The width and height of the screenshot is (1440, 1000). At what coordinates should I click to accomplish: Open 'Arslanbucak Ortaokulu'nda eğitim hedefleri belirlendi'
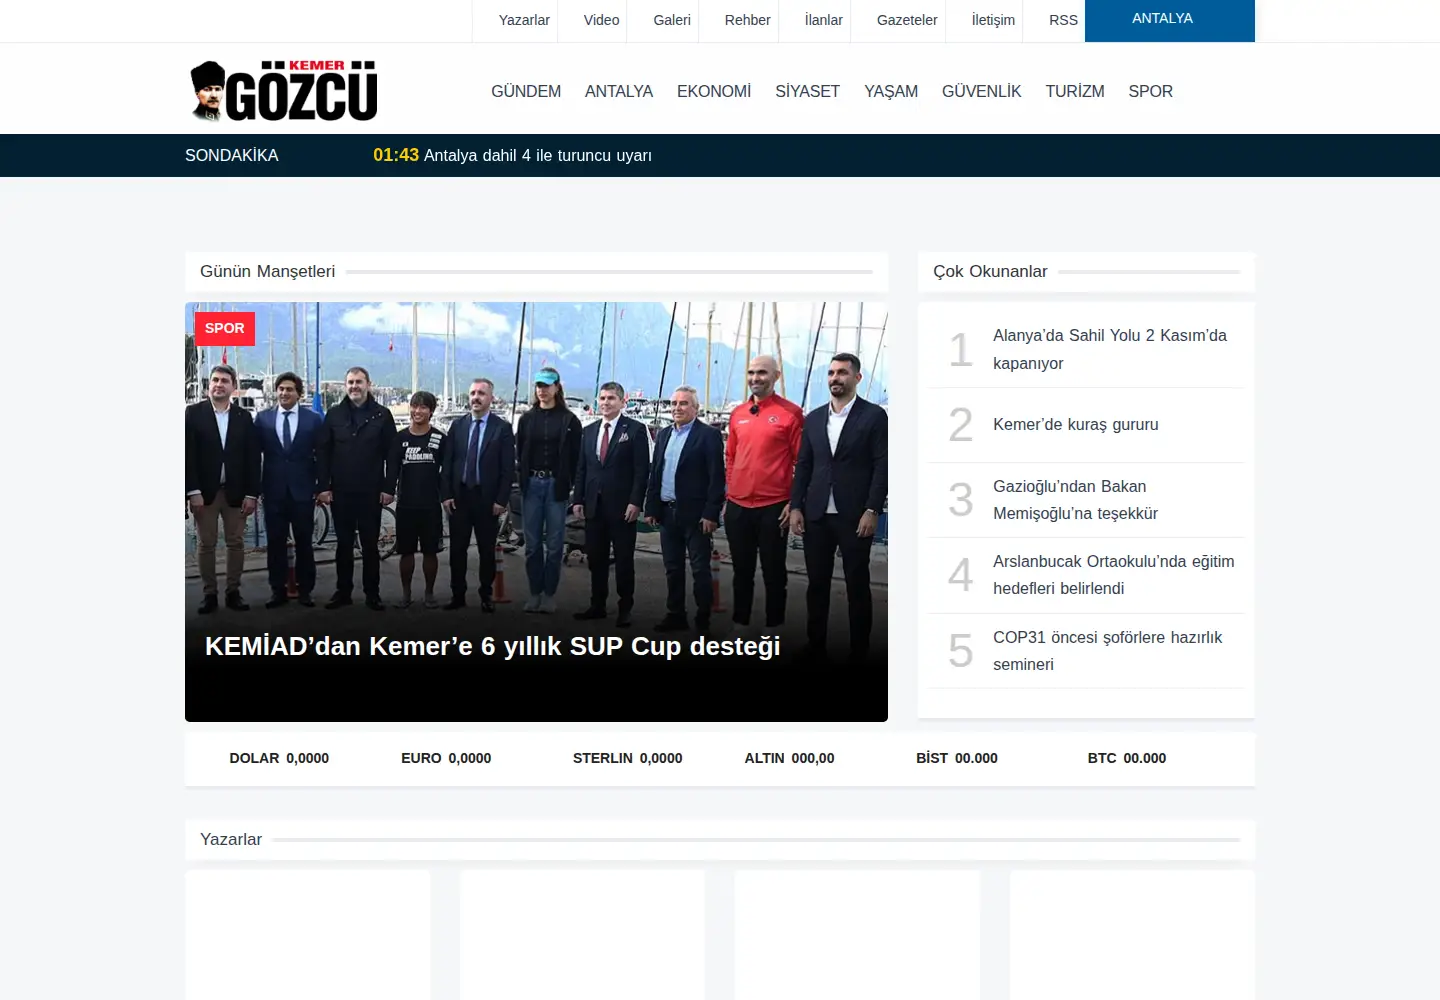click(1114, 575)
